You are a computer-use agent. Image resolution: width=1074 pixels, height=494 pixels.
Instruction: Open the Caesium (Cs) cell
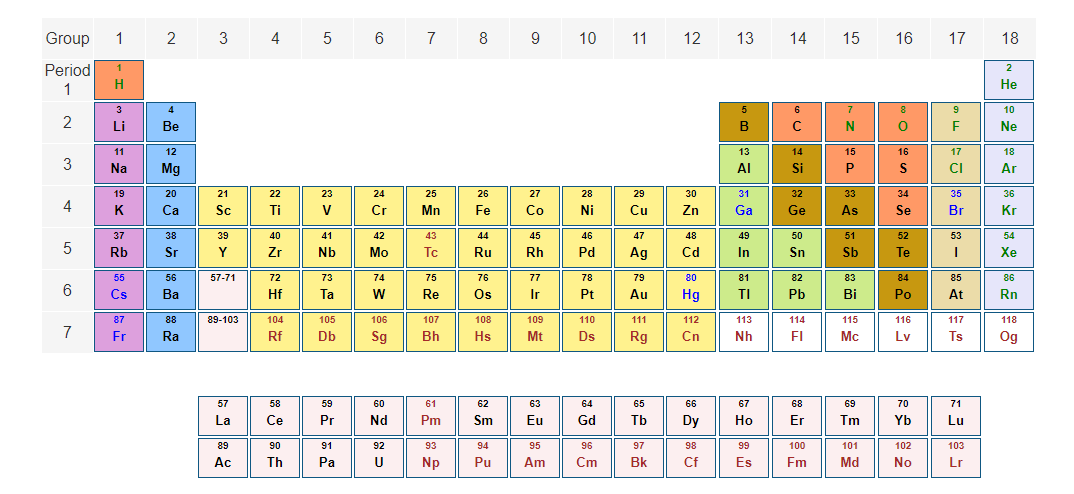(x=119, y=290)
